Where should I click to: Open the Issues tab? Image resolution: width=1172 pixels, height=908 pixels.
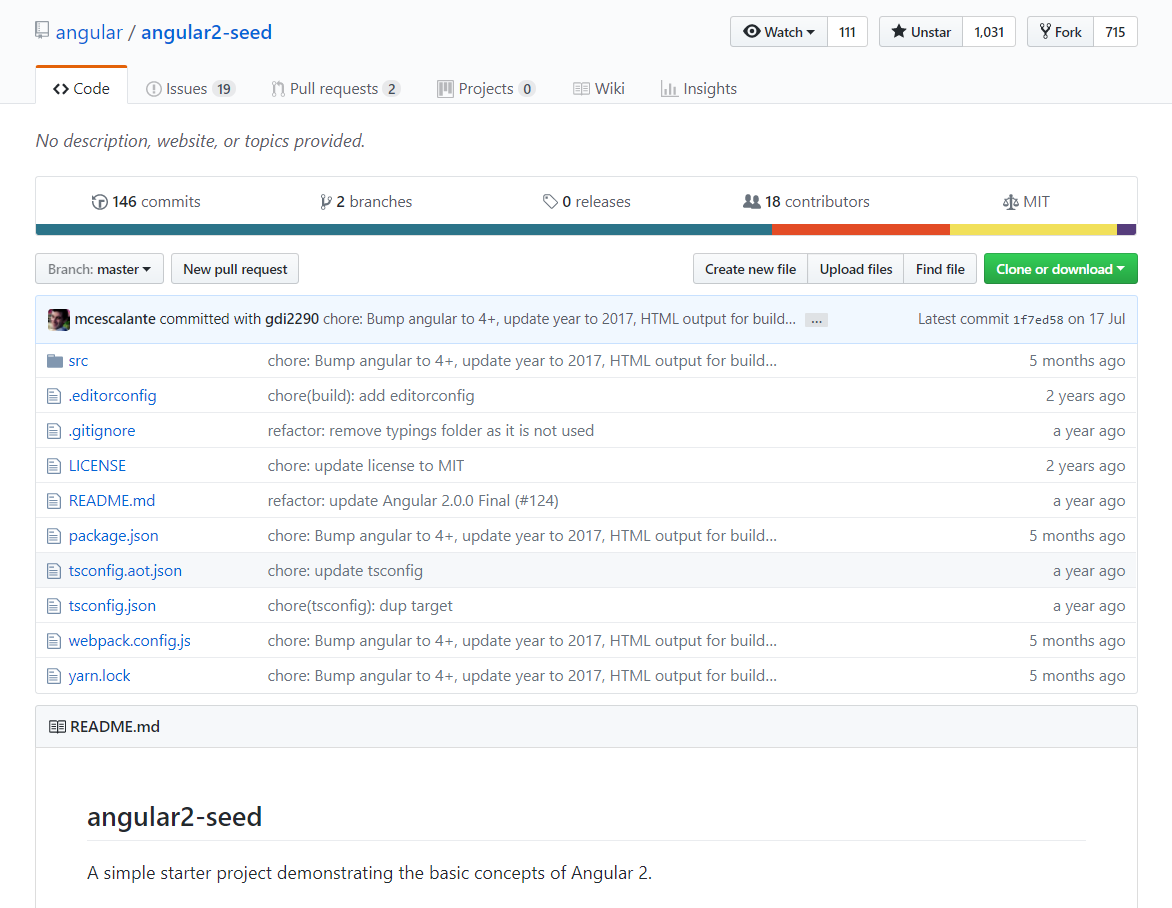[191, 88]
